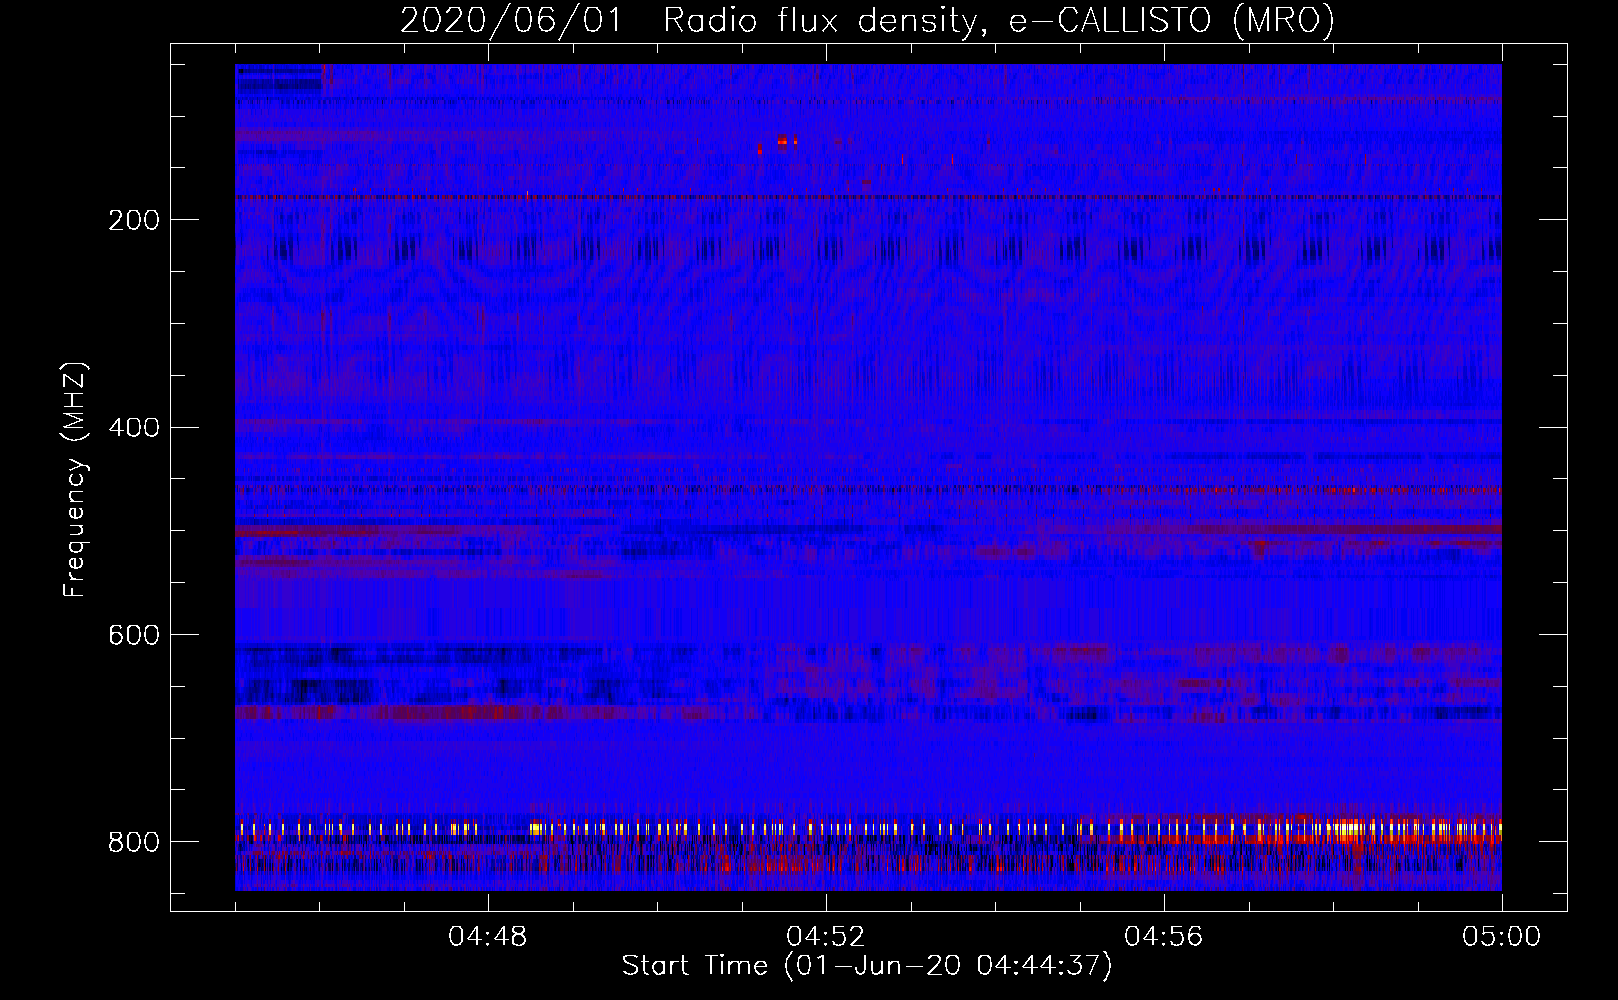This screenshot has width=1618, height=1000.
Task: Click the 'Start Time (01-Jun-20 04:44:37)' axis label
Action: (867, 966)
